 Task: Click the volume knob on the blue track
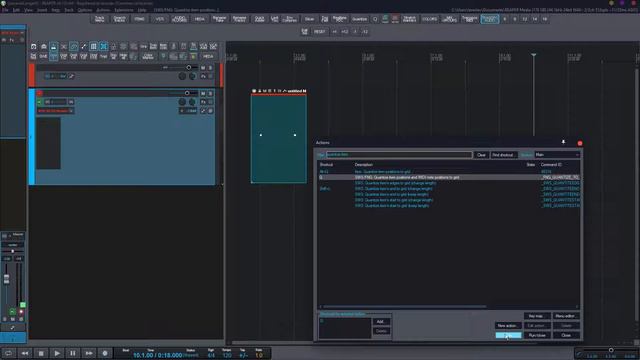click(x=187, y=93)
